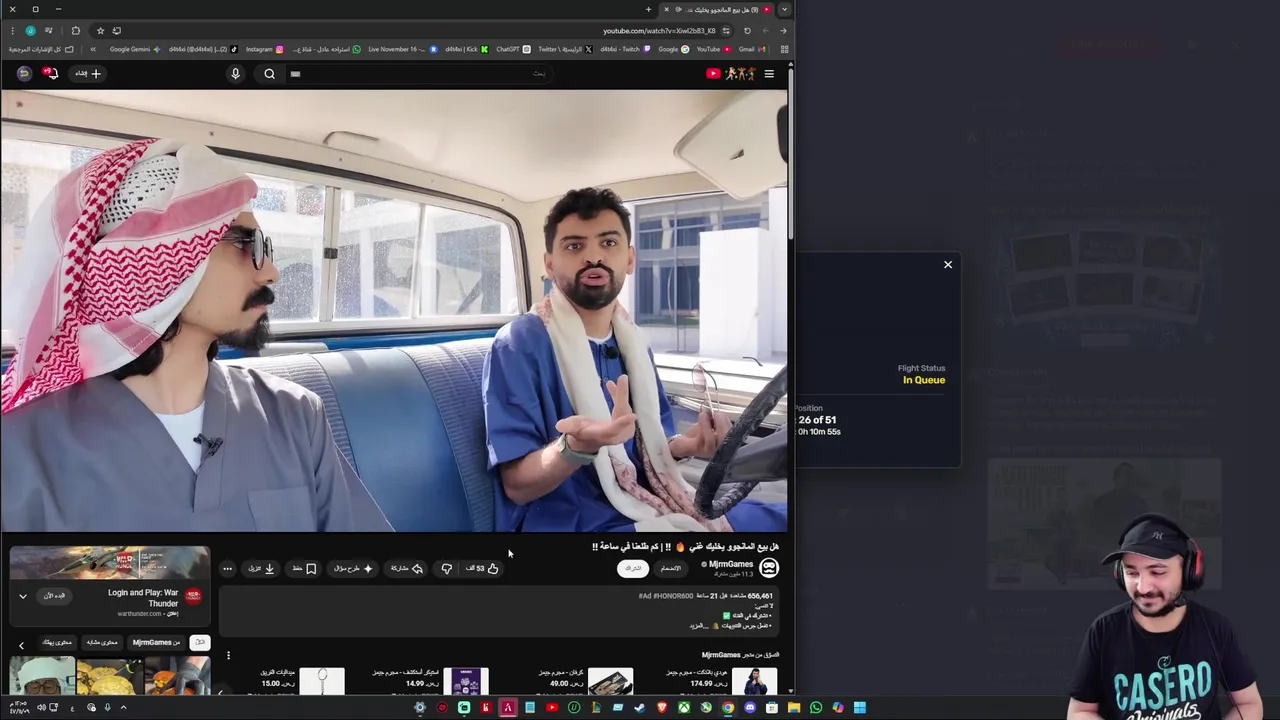Image resolution: width=1280 pixels, height=720 pixels.
Task: Open Instagram bookmark
Action: (x=264, y=49)
